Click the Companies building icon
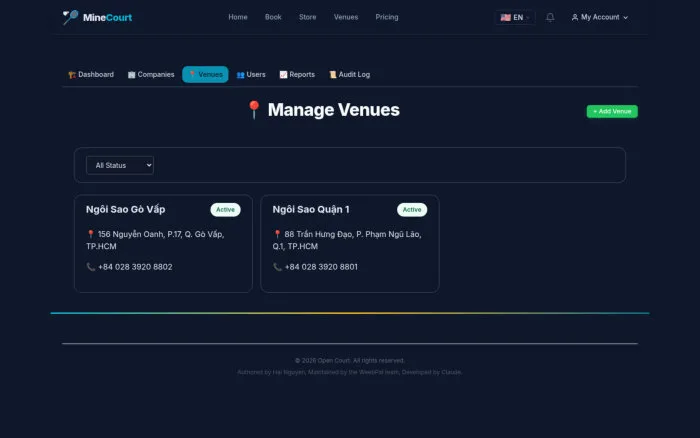Viewport: 700px width, 438px height. pos(131,75)
